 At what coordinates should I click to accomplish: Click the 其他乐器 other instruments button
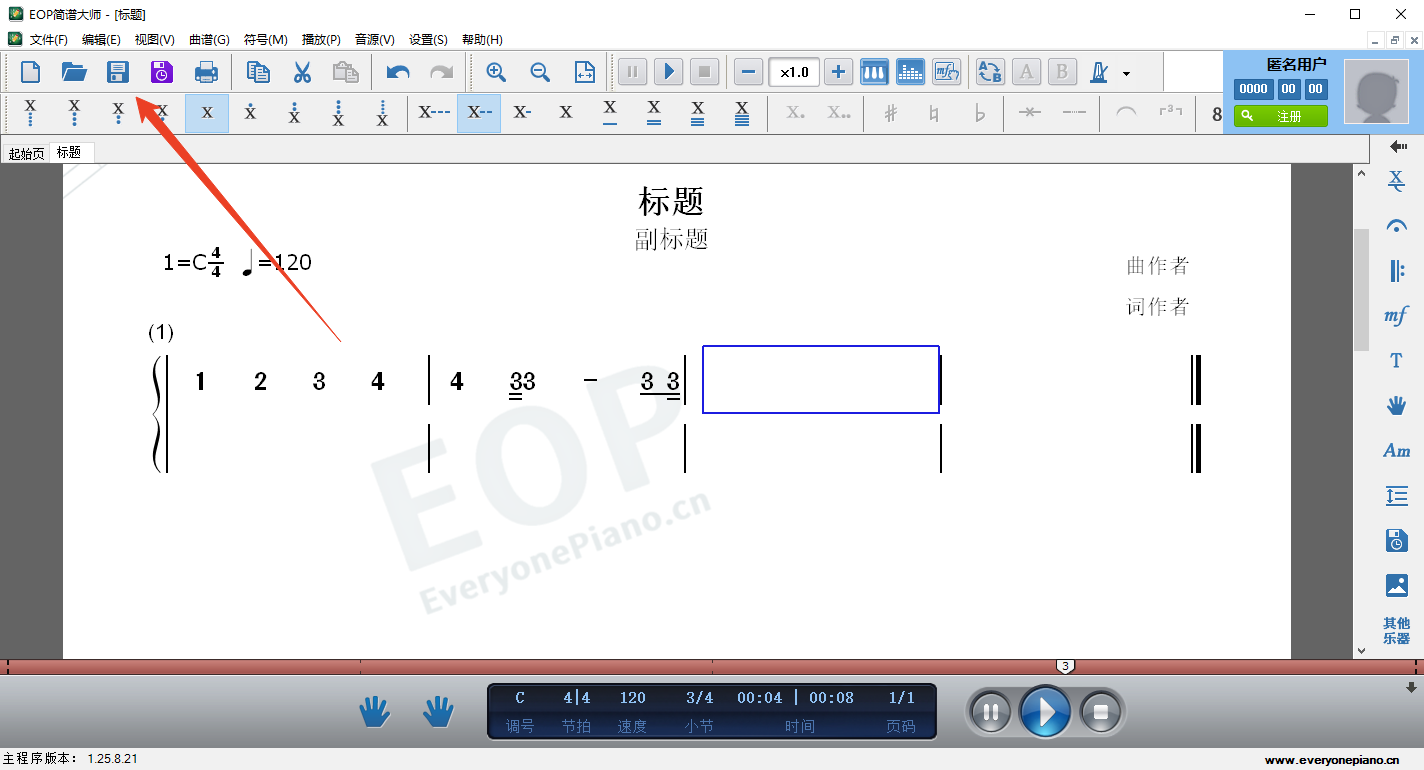1397,630
